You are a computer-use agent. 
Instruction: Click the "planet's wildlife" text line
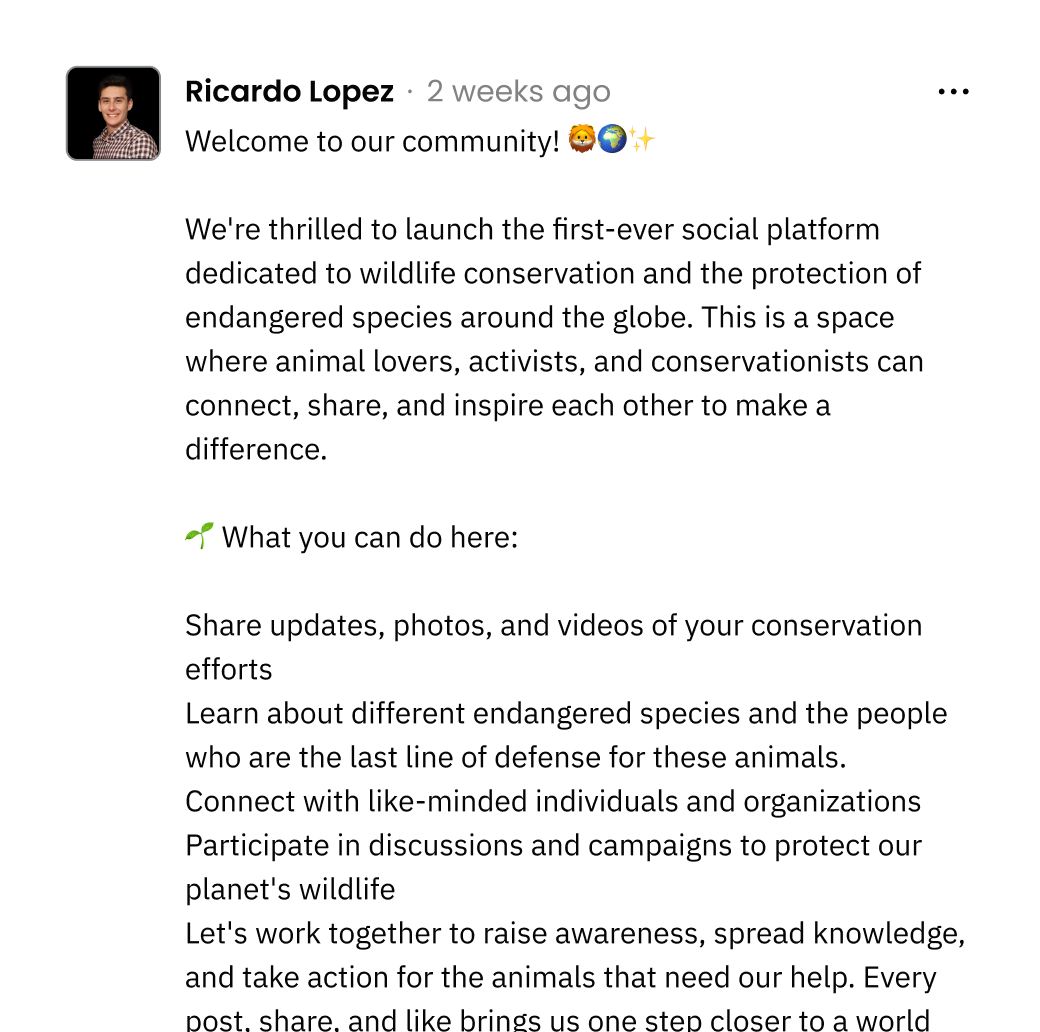290,889
